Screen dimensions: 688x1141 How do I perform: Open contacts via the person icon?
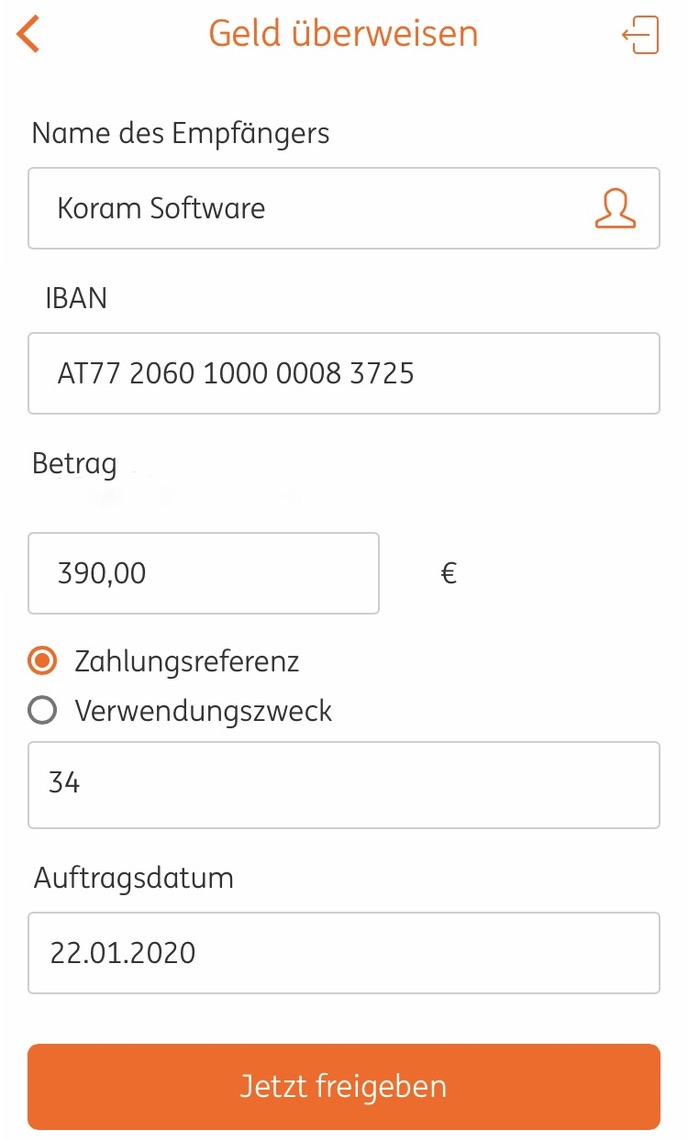click(615, 209)
